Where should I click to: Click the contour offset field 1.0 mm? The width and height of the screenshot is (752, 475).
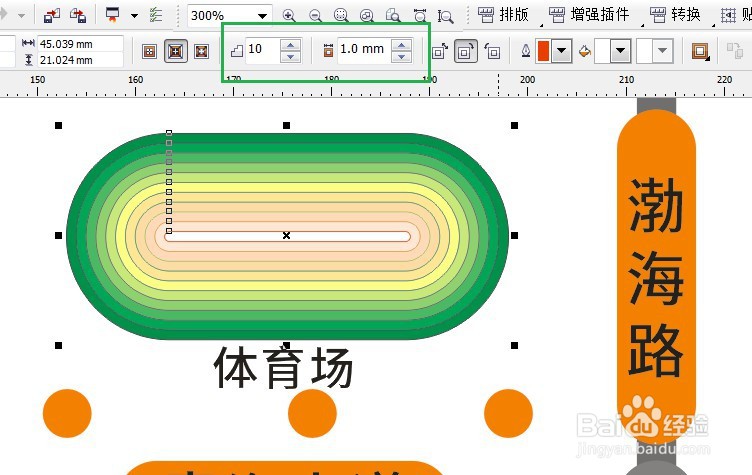[x=364, y=49]
